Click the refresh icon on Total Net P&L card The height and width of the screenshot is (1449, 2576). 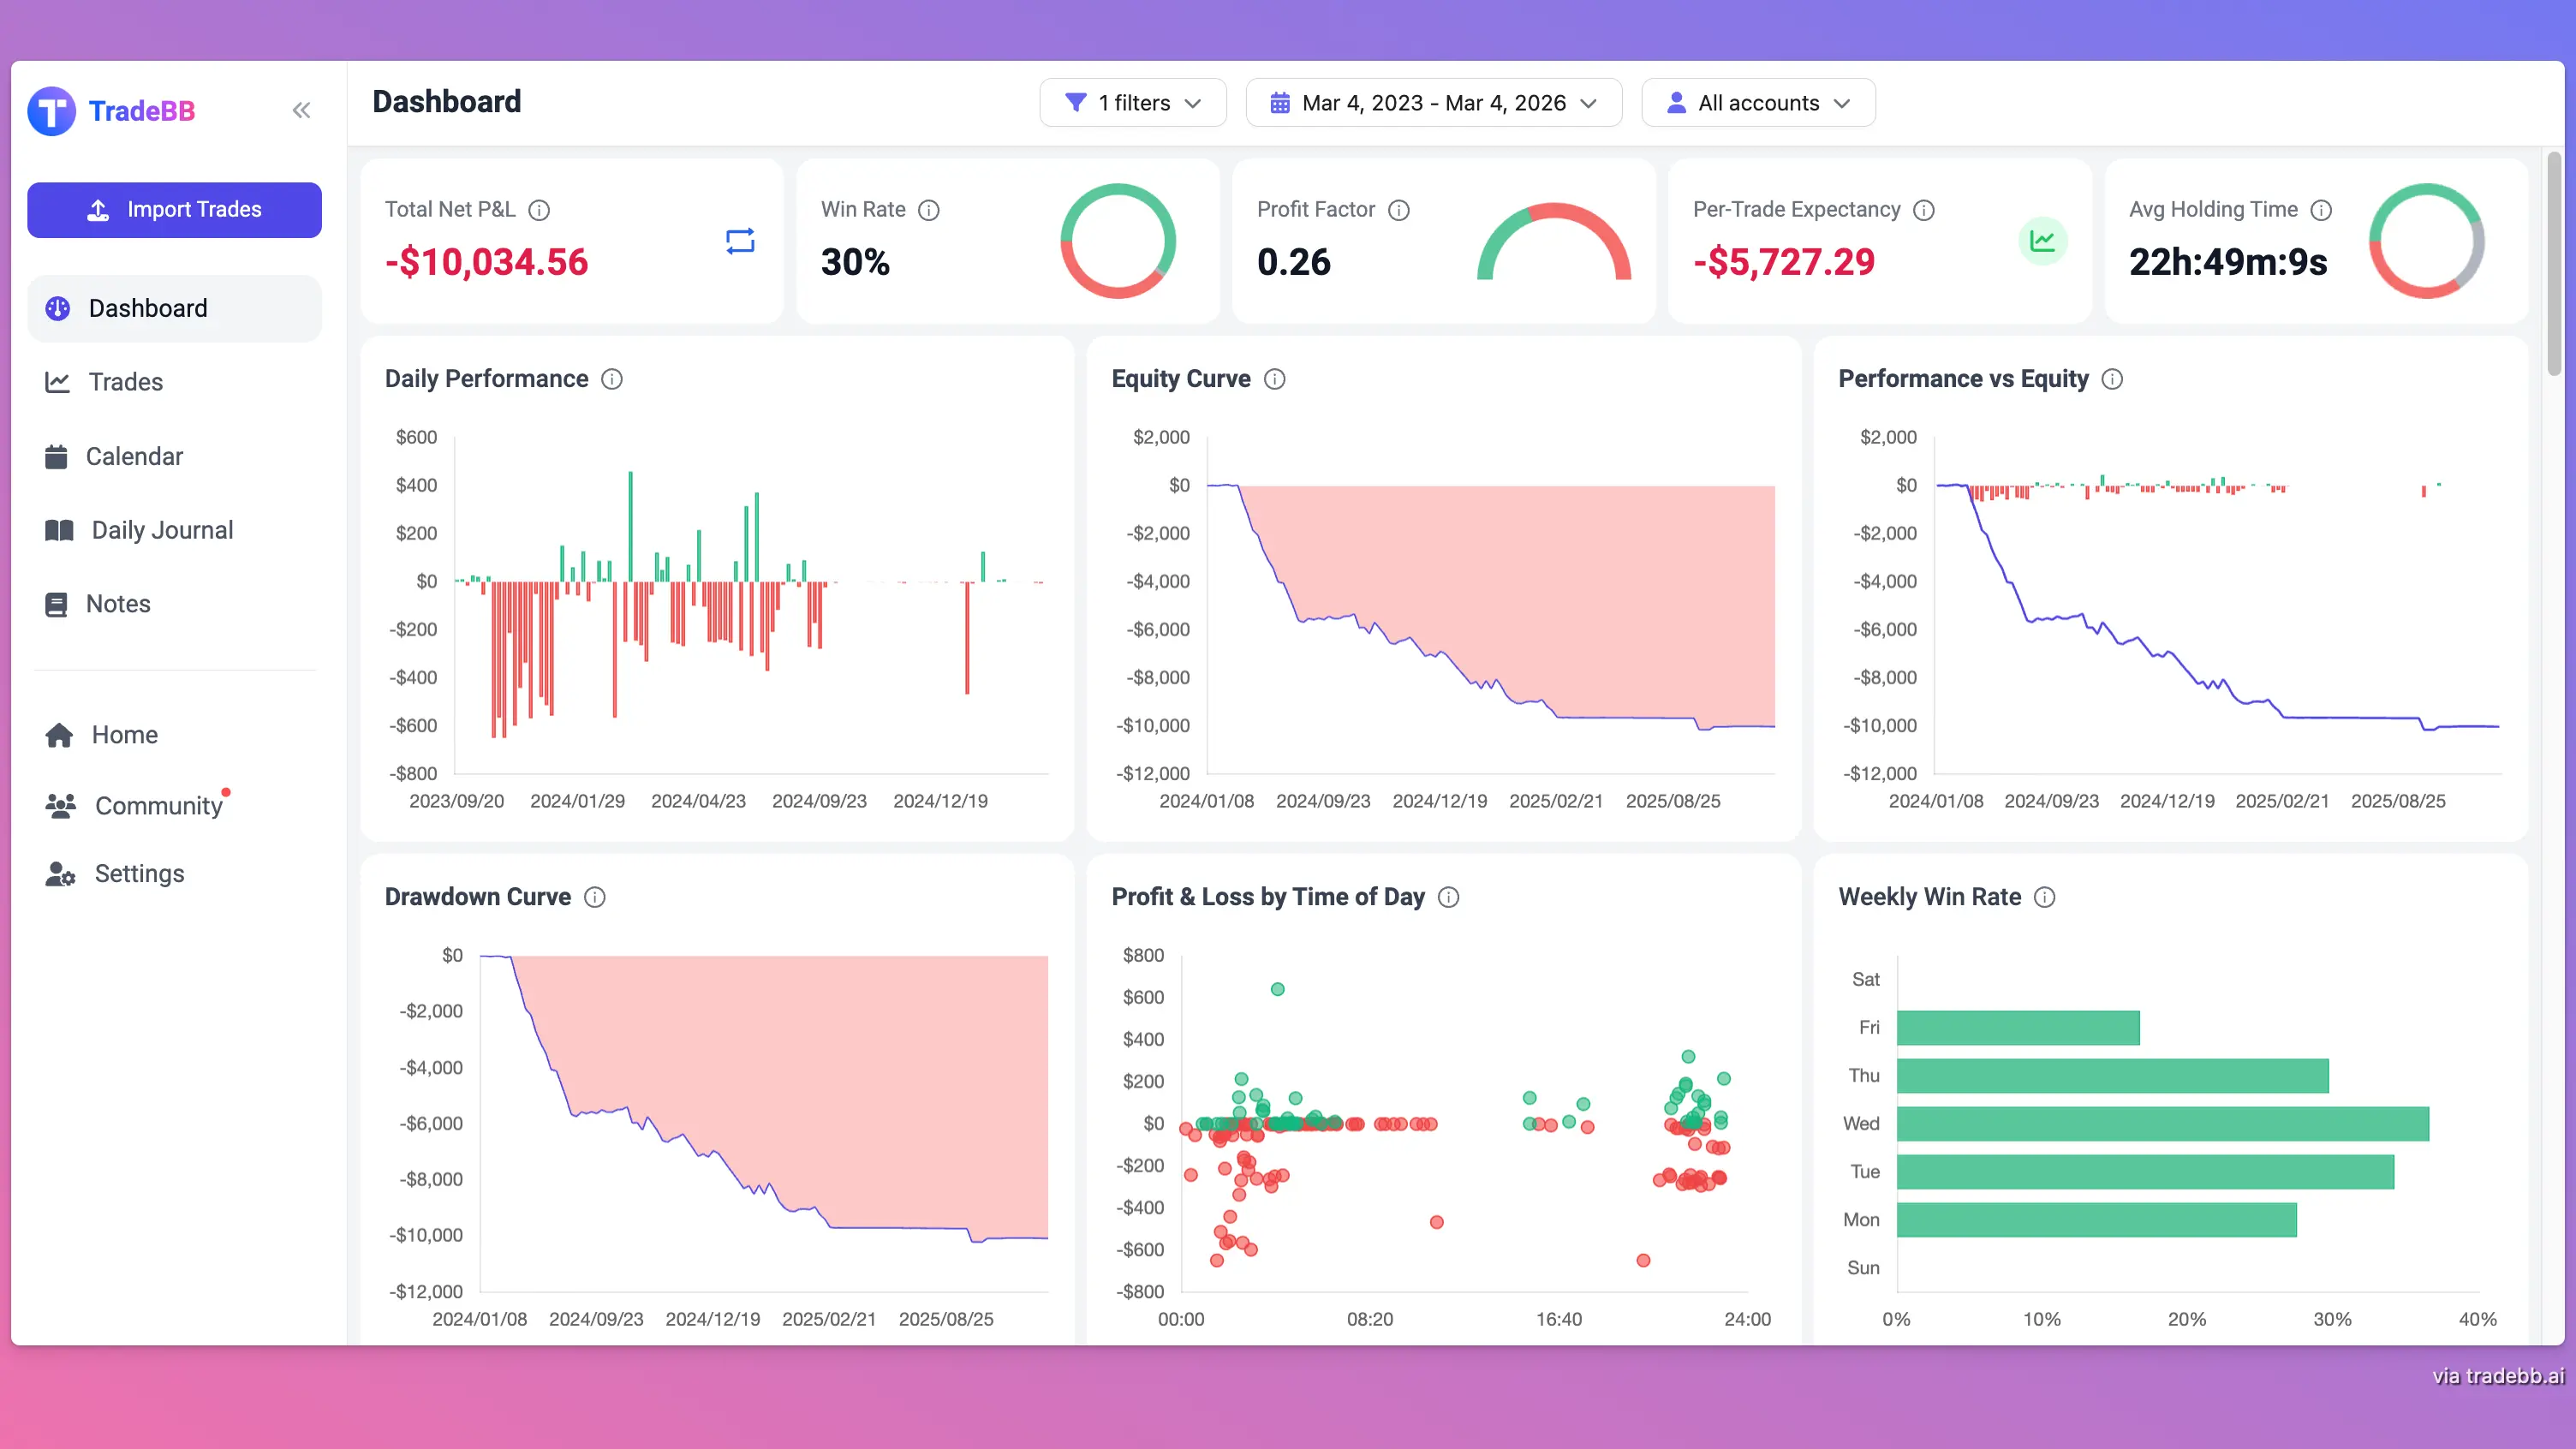click(x=740, y=239)
